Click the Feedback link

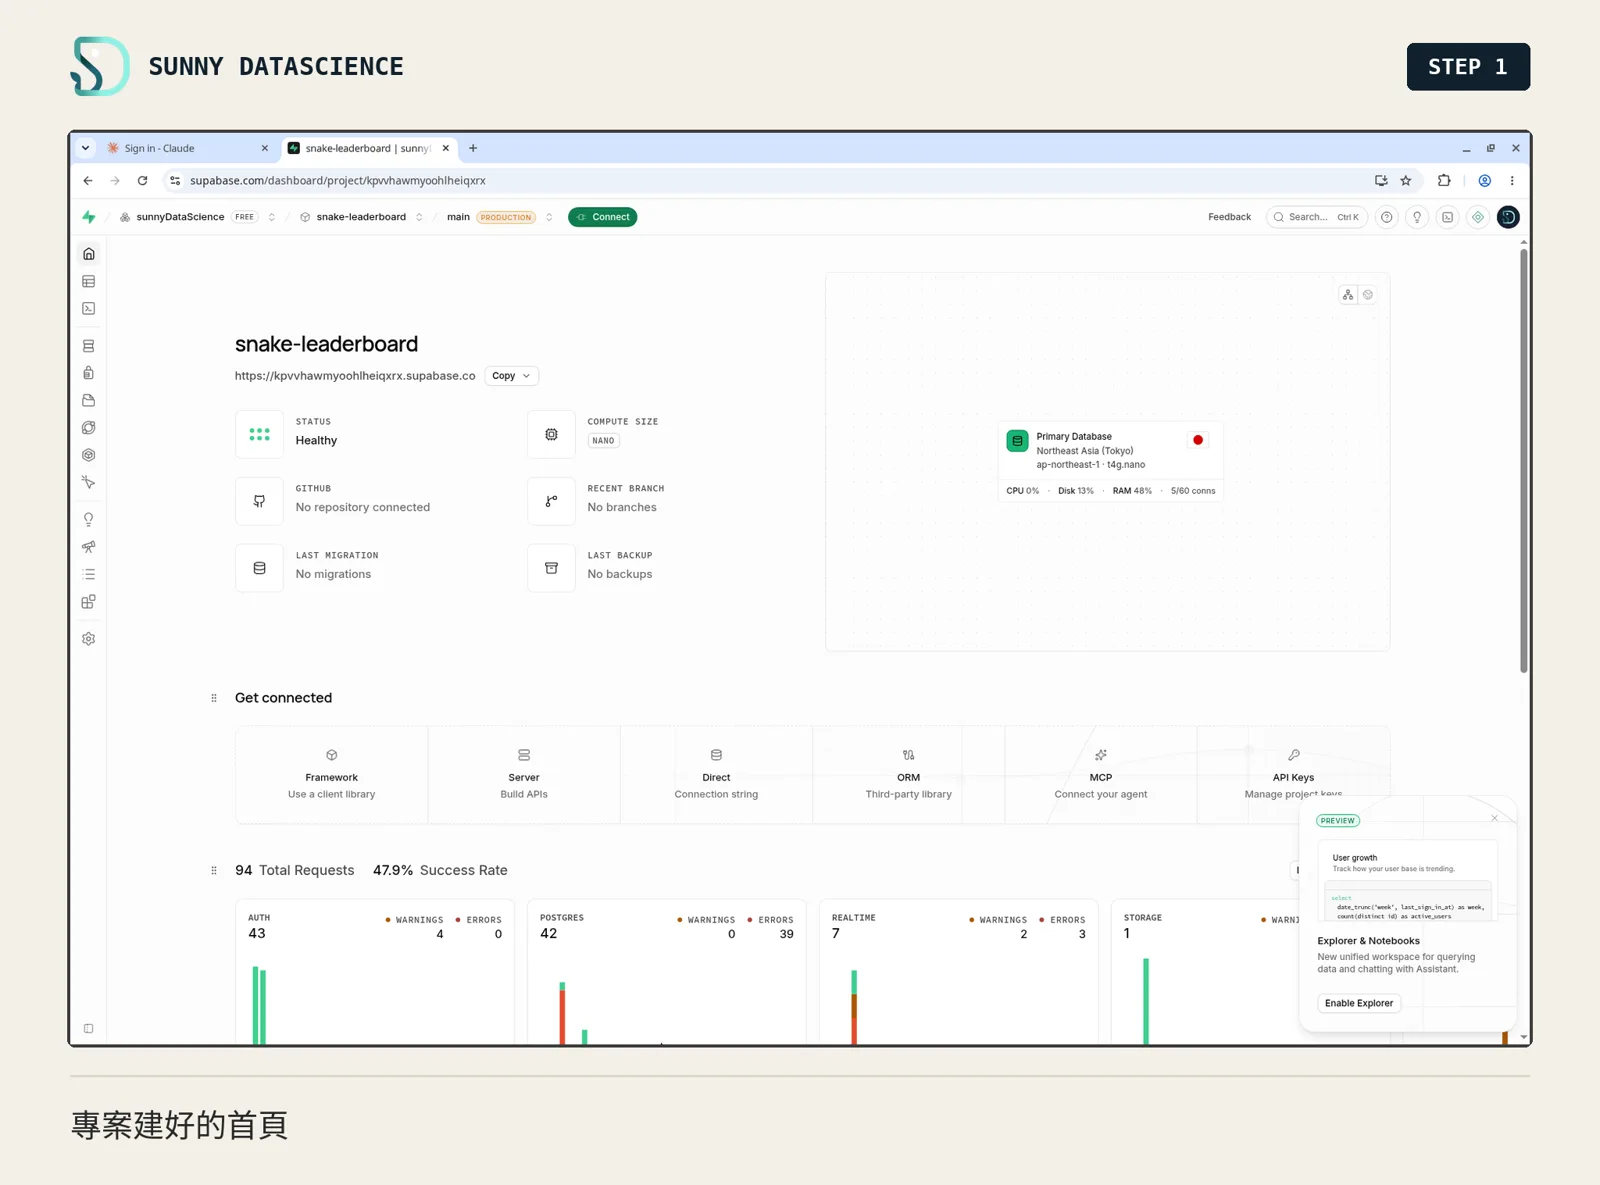[1229, 217]
